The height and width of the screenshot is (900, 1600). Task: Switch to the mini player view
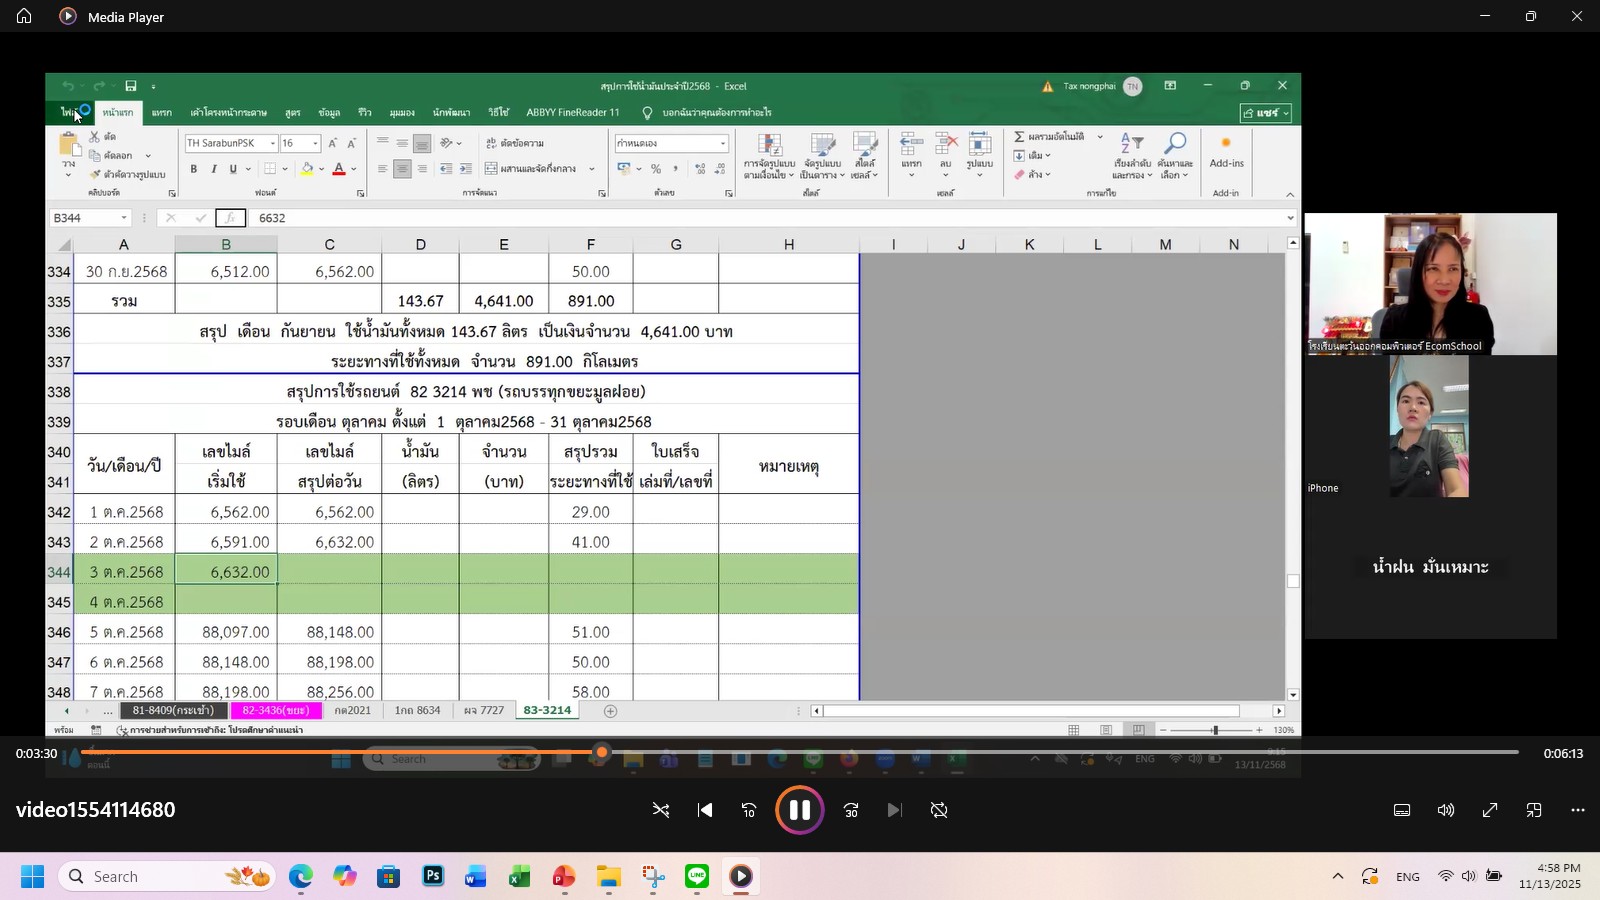pyautogui.click(x=1534, y=810)
